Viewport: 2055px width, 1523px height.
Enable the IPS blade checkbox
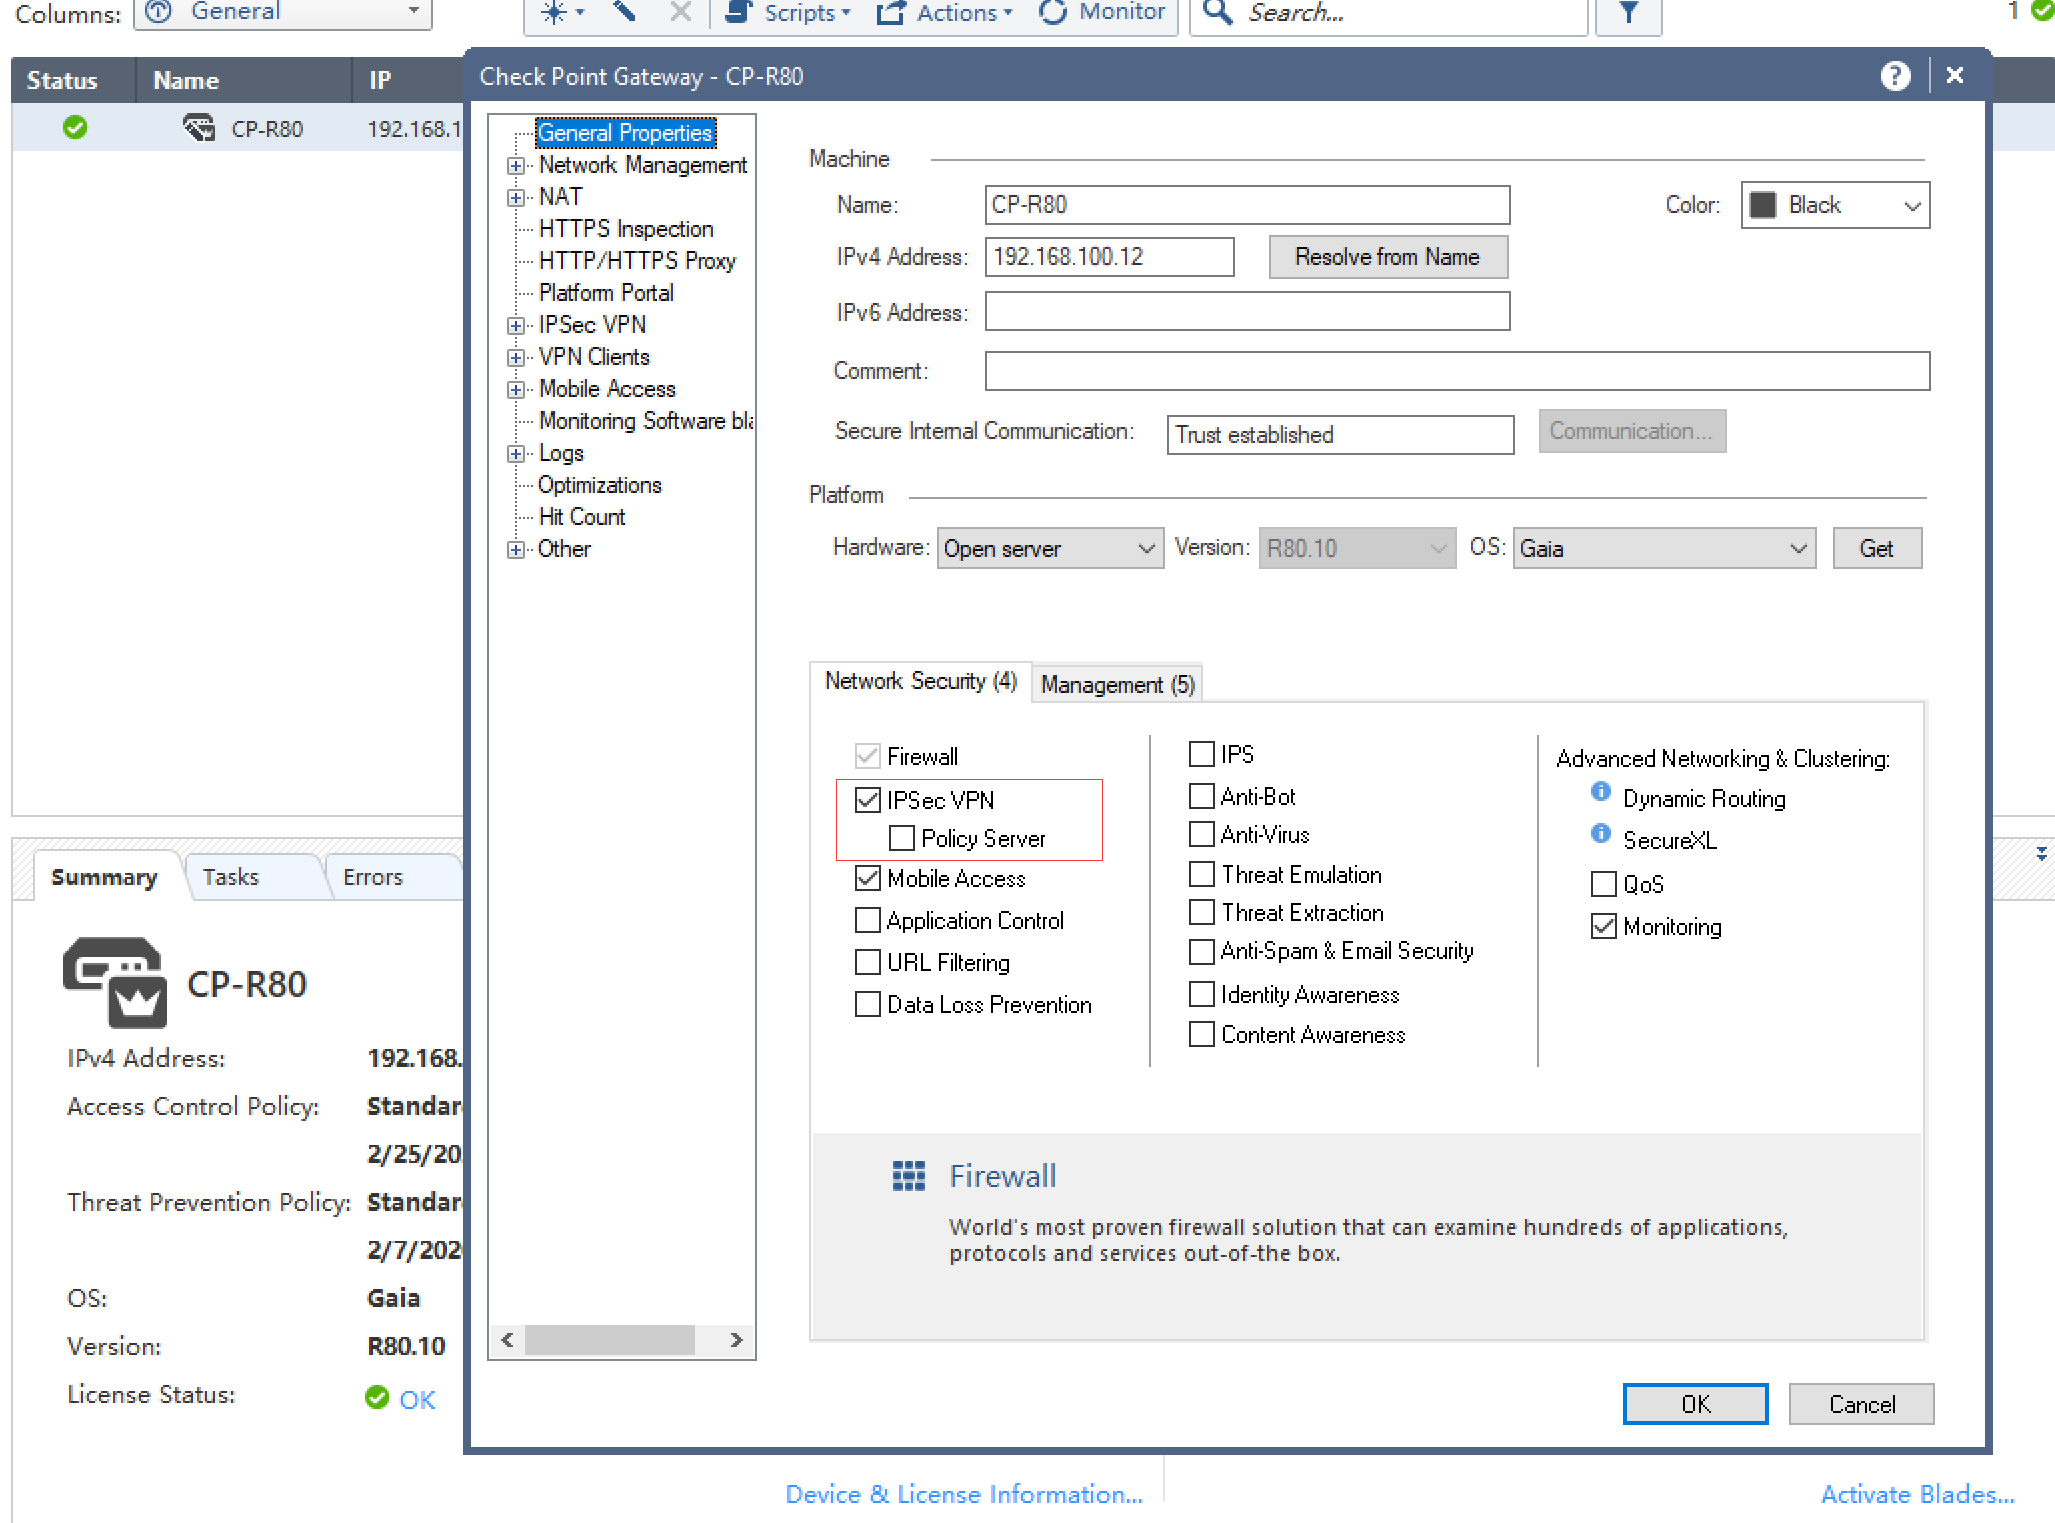tap(1201, 754)
